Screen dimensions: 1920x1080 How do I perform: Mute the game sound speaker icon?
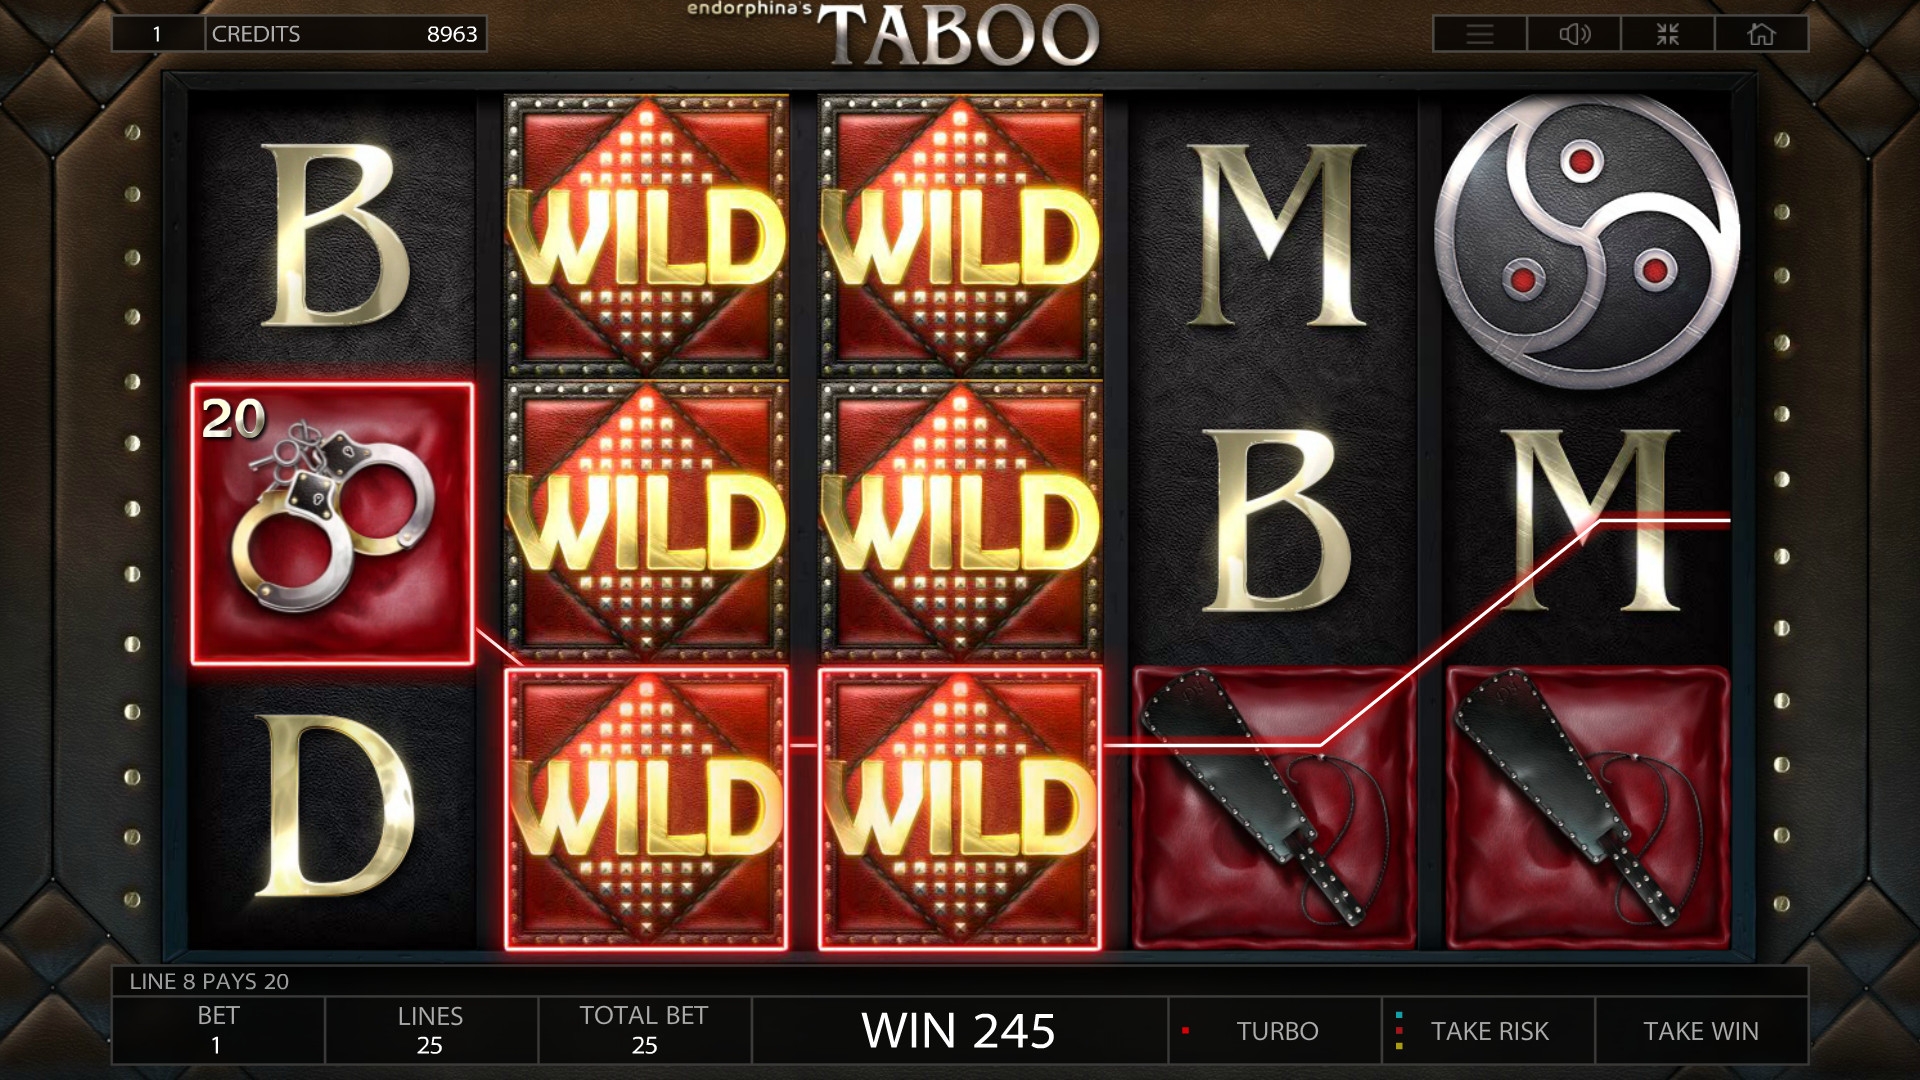click(1574, 34)
